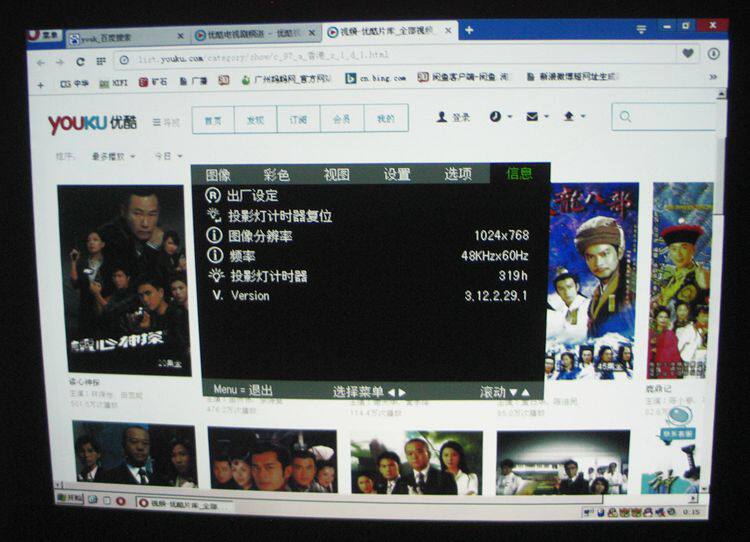Open the 读心神探 drama poster
The image size is (750, 542).
126,280
